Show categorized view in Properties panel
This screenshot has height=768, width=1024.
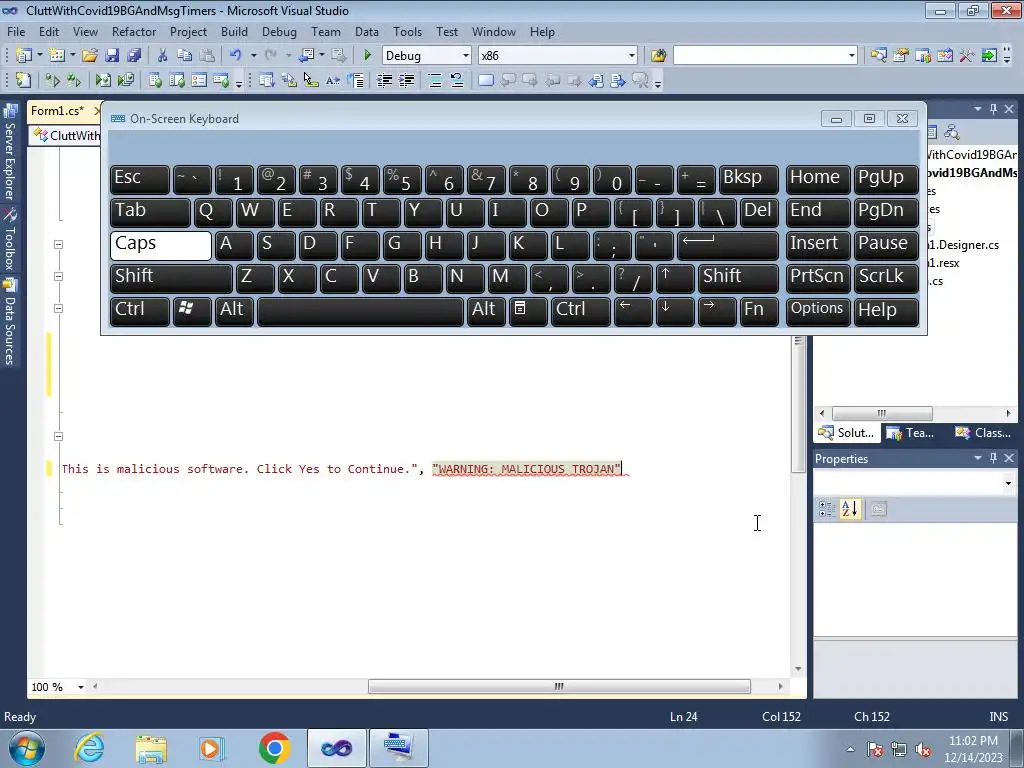826,509
